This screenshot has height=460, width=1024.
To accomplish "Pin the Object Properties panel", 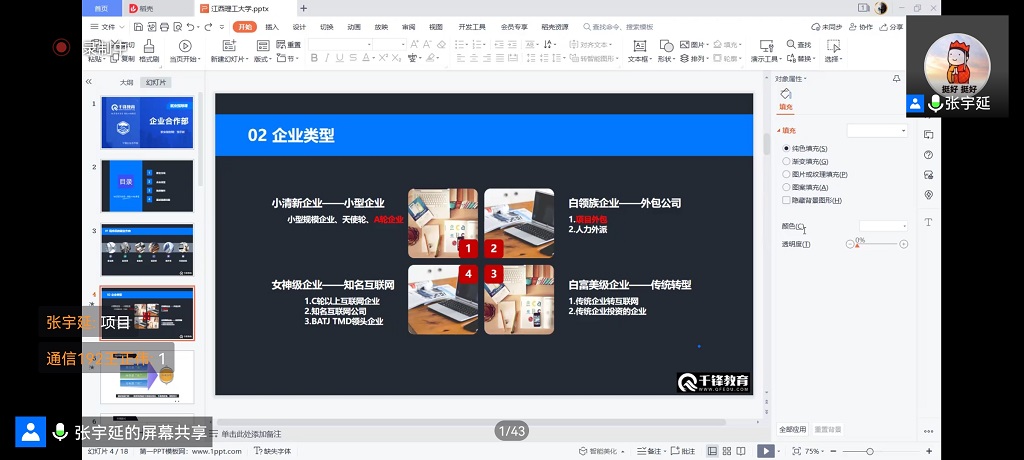I will point(897,79).
